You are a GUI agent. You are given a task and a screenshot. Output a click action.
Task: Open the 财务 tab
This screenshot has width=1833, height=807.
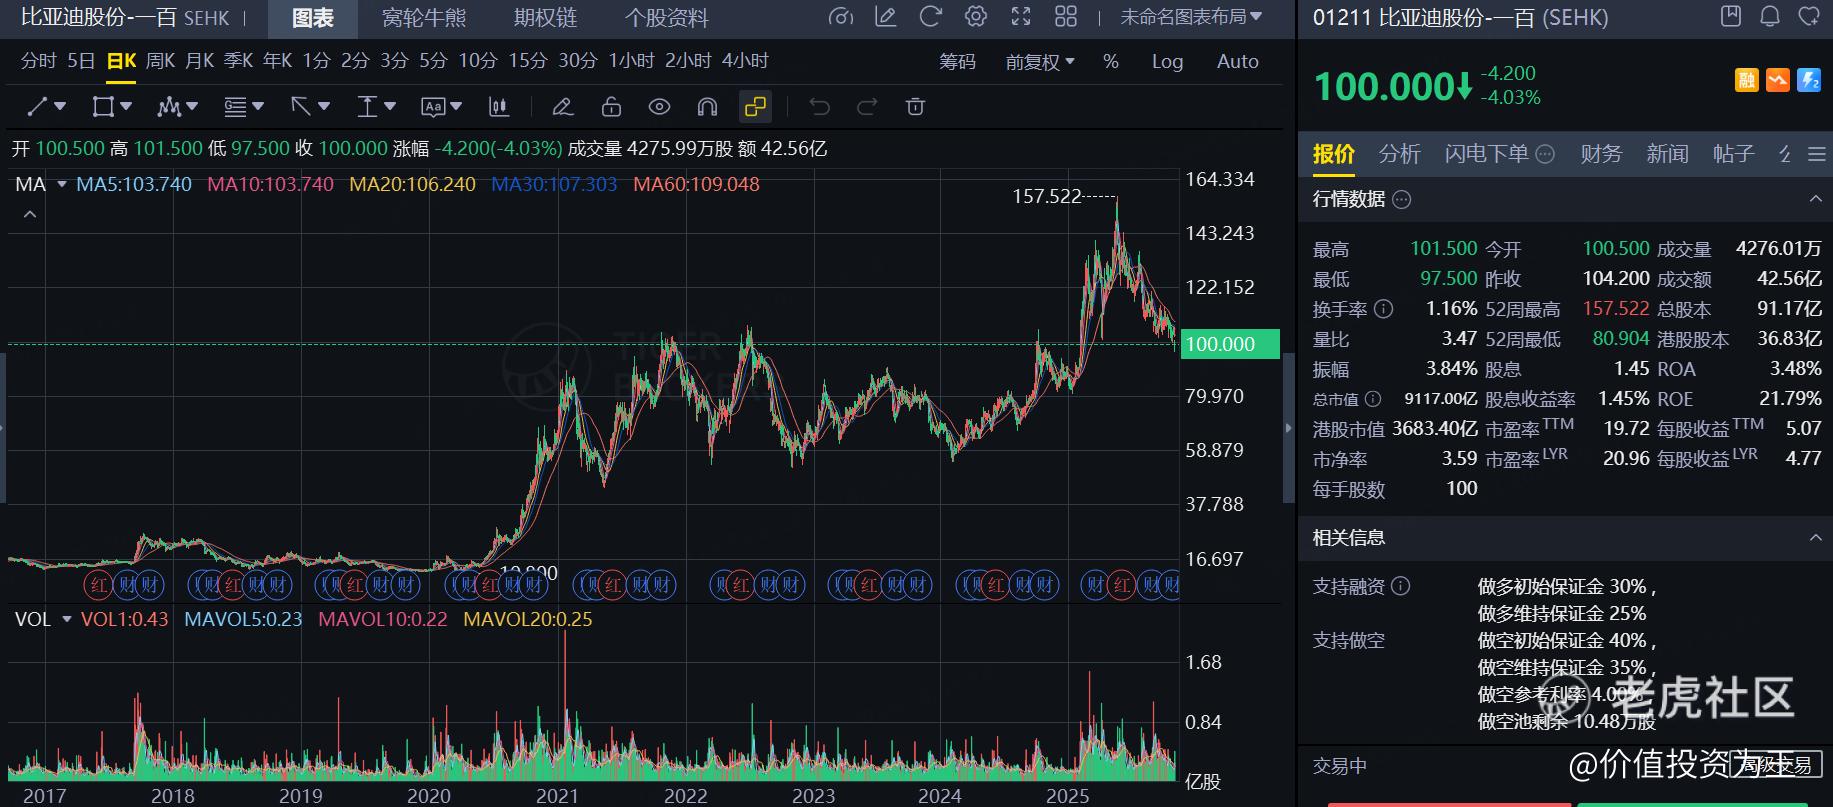pos(1600,154)
